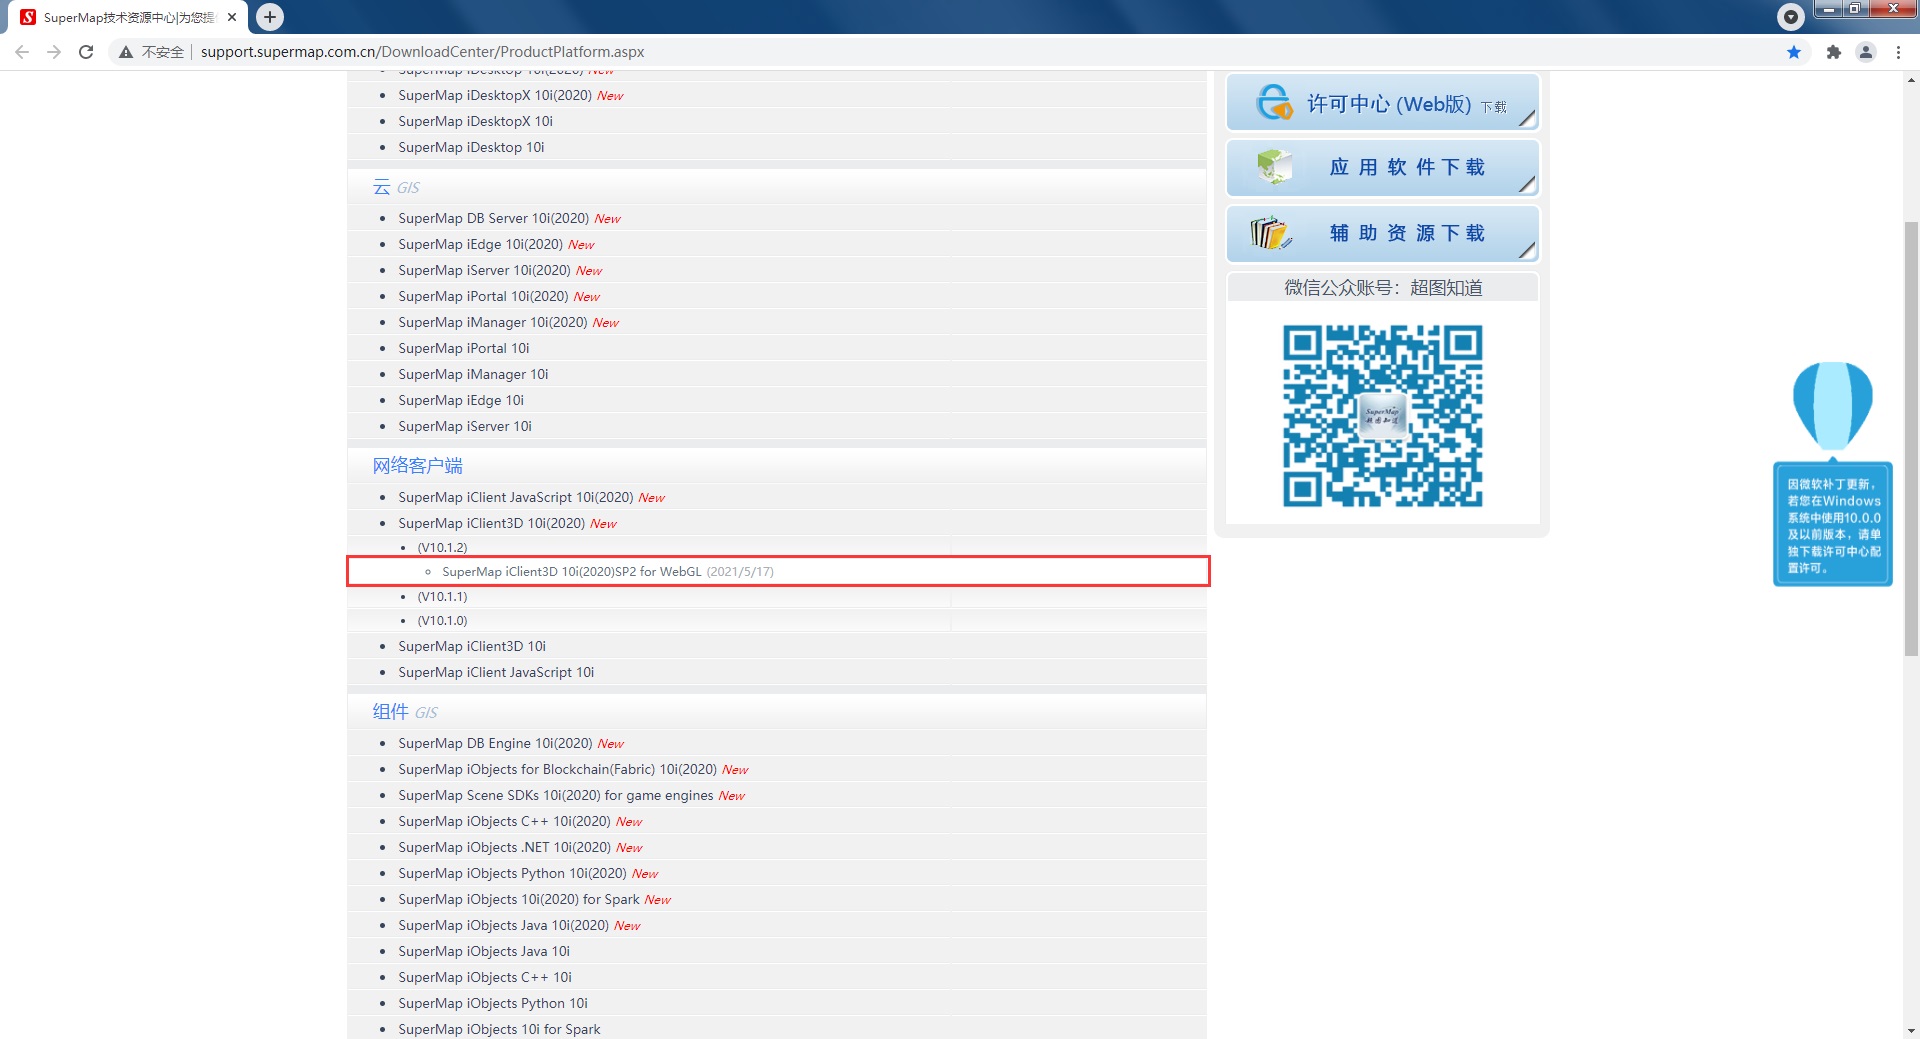The height and width of the screenshot is (1039, 1920).
Task: Click SuperMap iObjects 10i(2020) for Spark
Action: point(518,899)
